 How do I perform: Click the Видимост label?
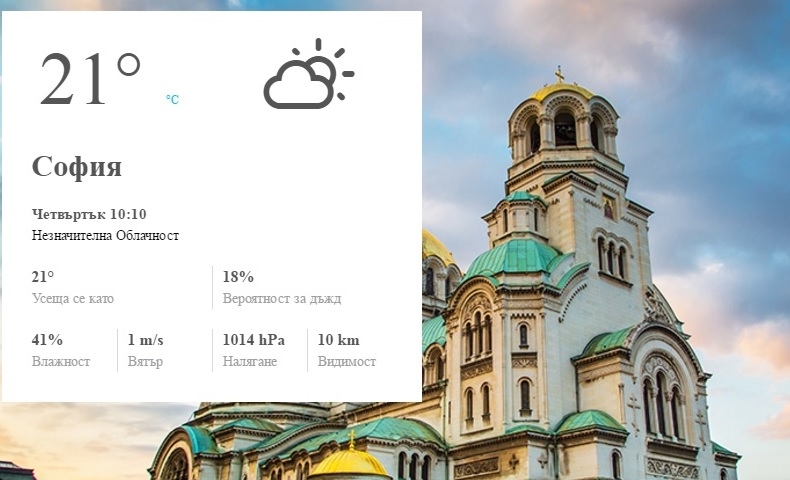(347, 361)
